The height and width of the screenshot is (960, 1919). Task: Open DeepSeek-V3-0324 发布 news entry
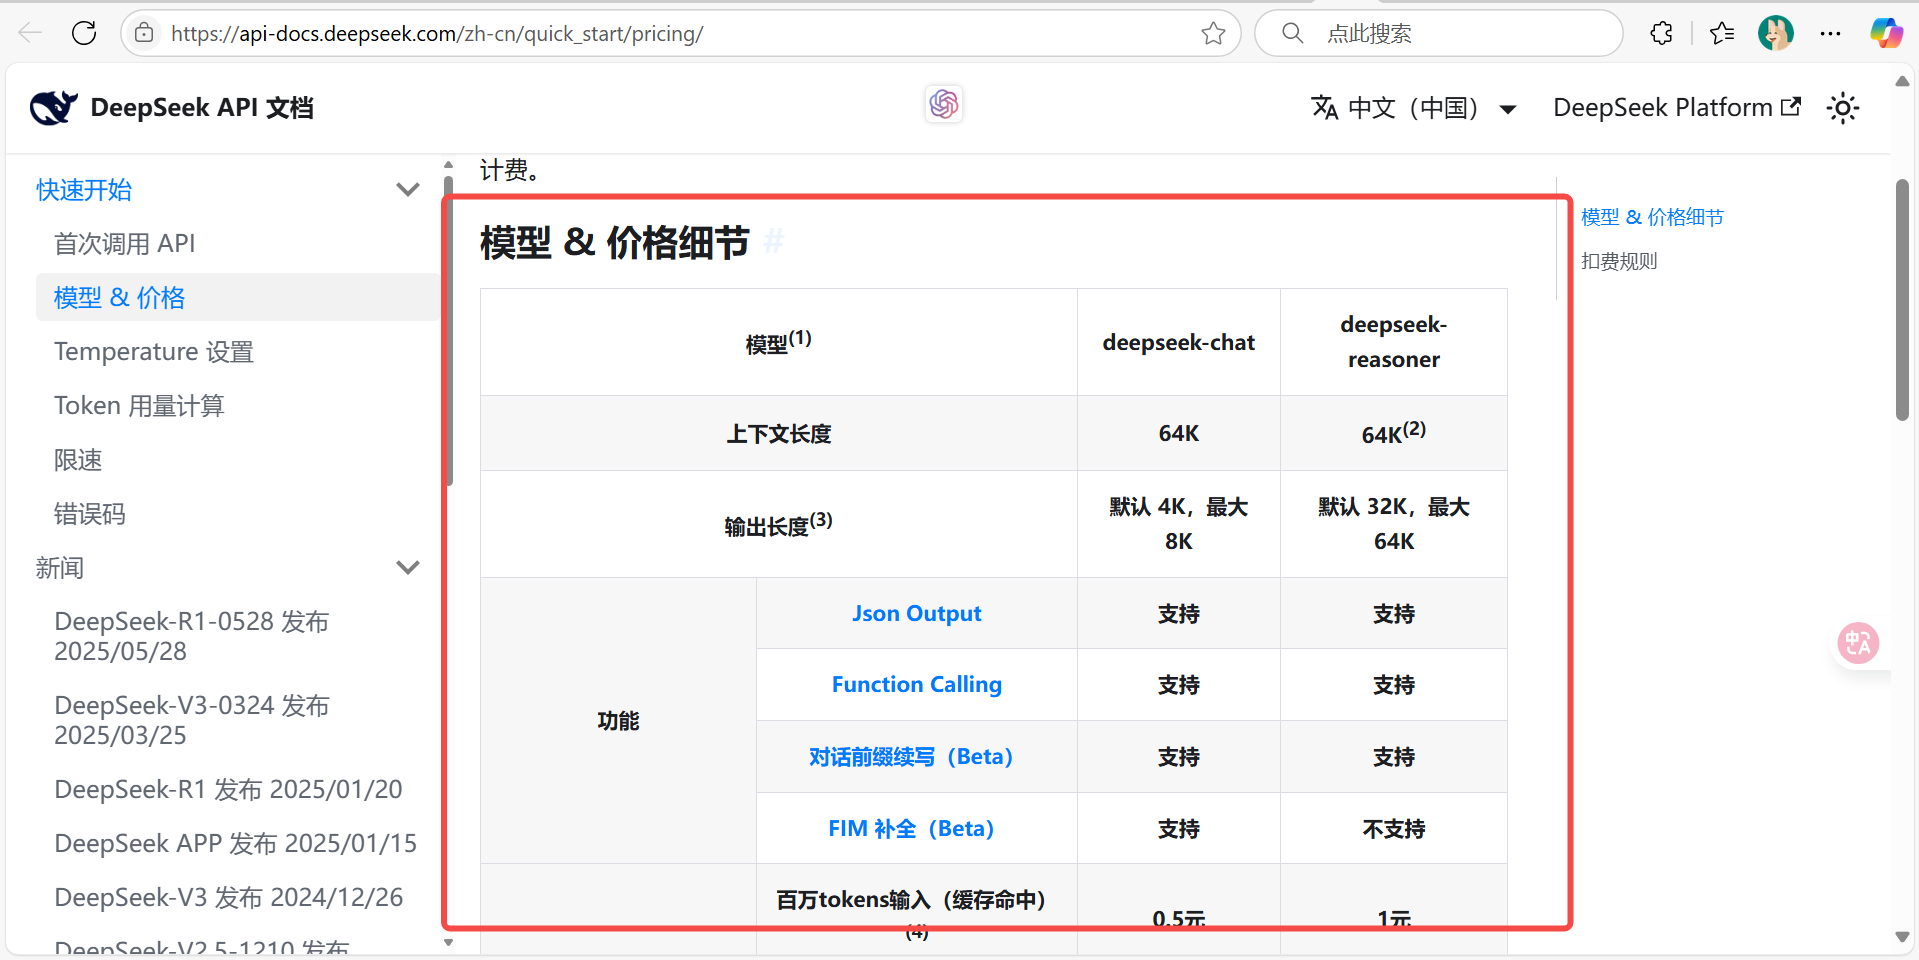[x=191, y=720]
